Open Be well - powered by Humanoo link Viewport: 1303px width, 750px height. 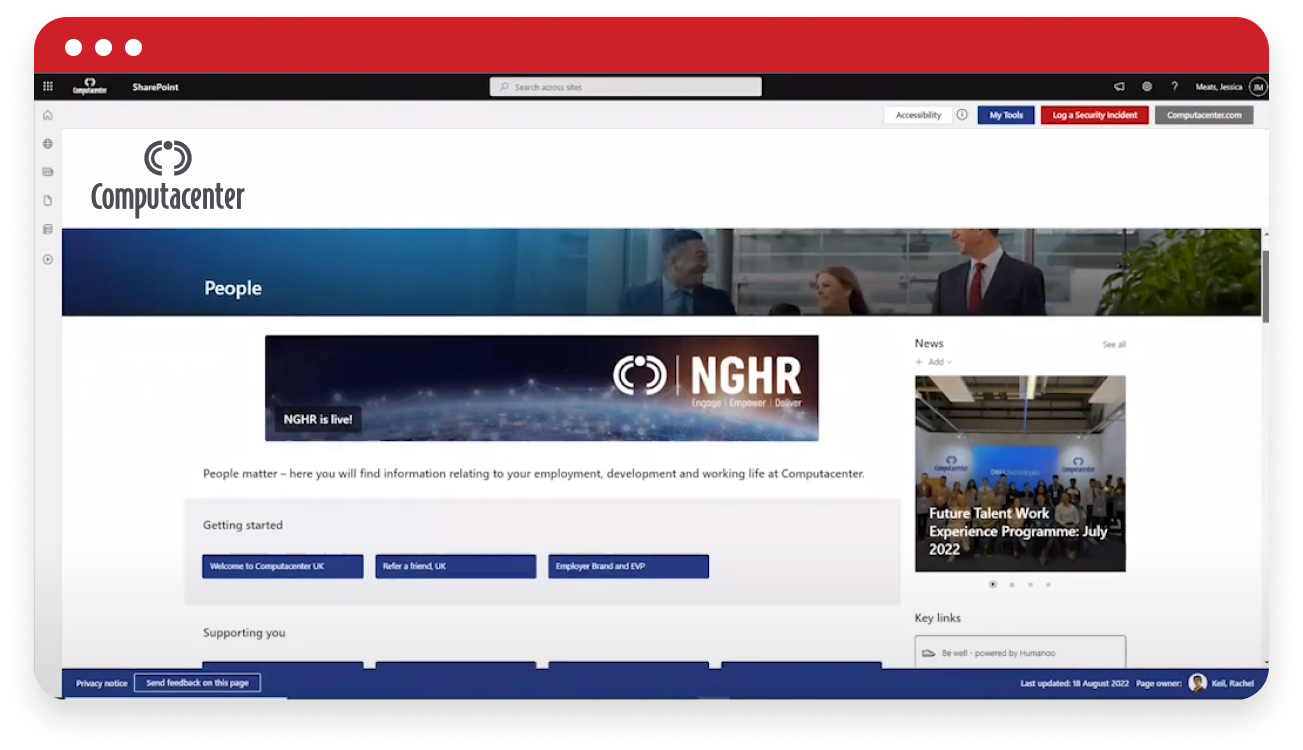(1020, 652)
